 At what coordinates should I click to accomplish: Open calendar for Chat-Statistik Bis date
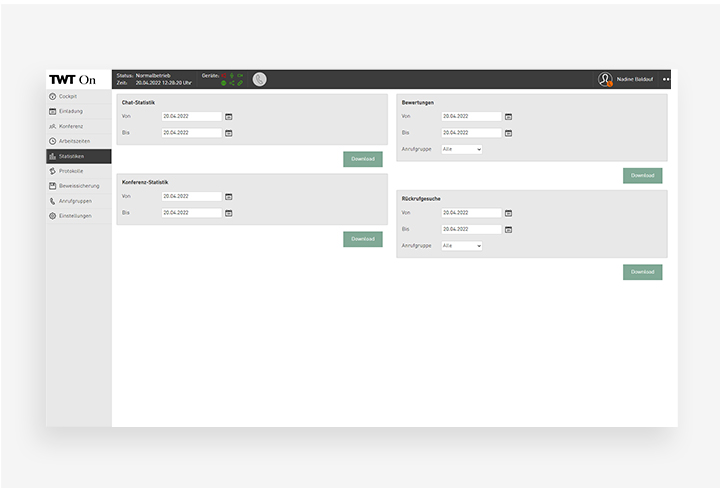tap(229, 133)
